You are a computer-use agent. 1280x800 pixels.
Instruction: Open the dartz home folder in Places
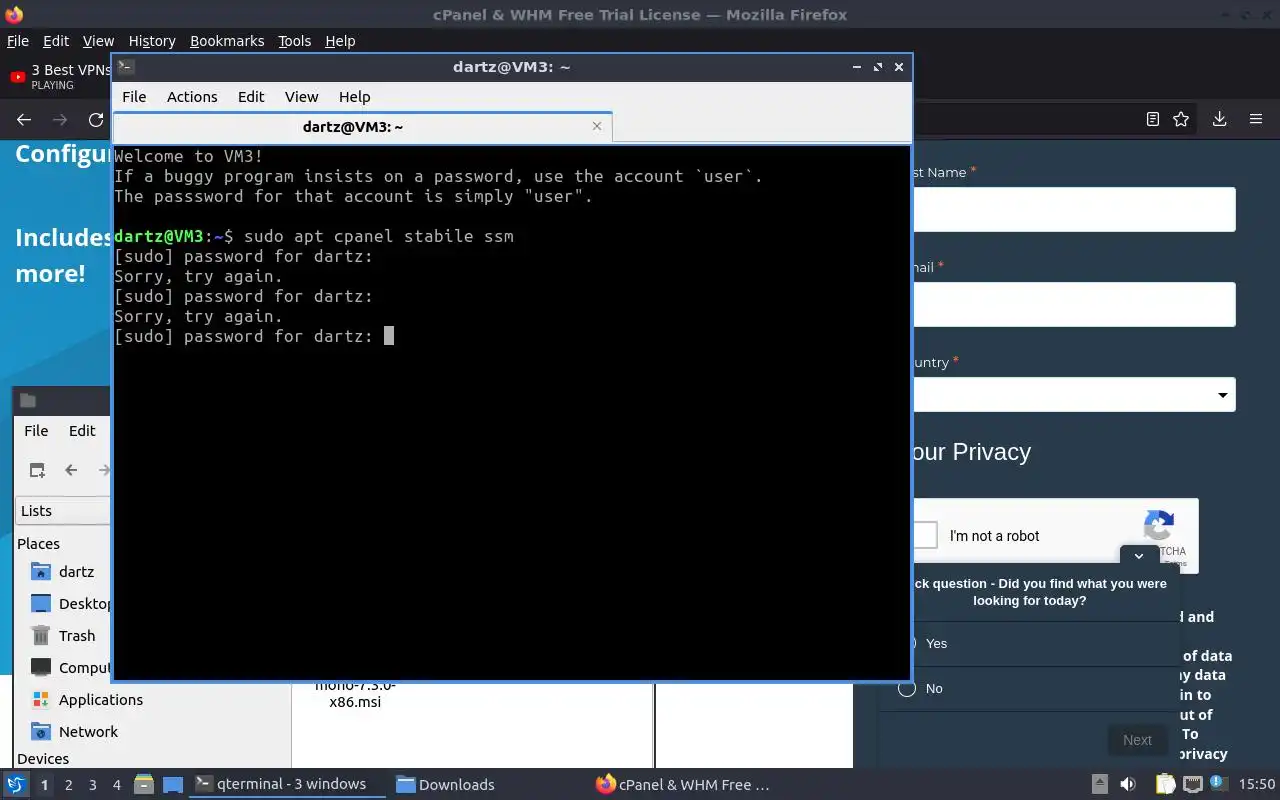pos(64,572)
